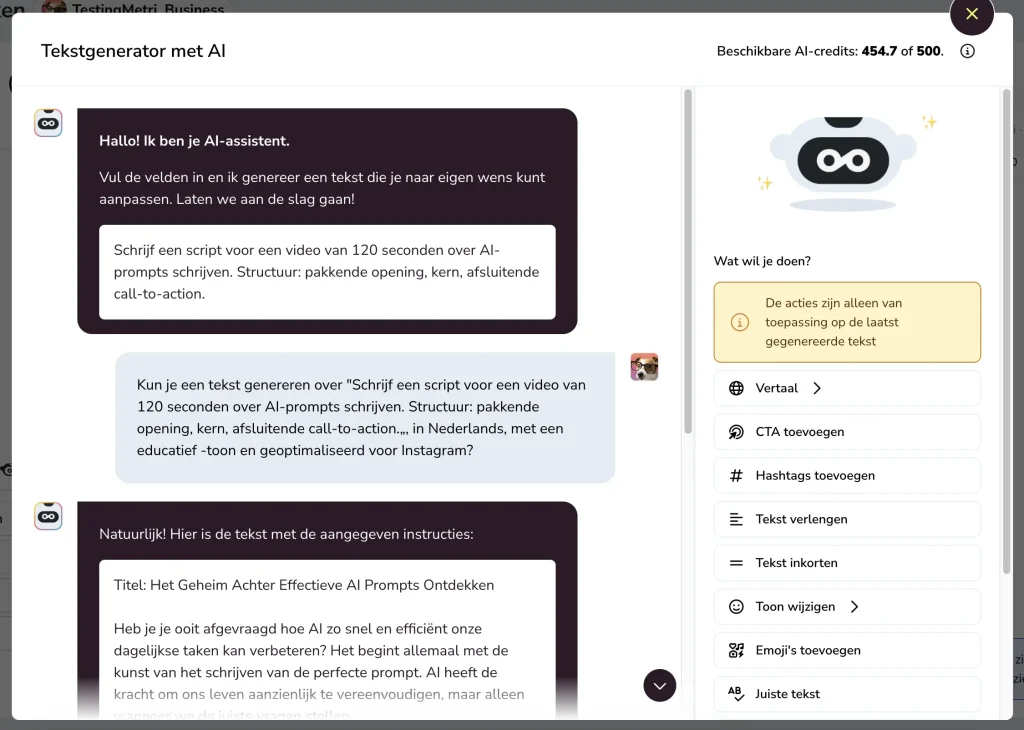This screenshot has height=730, width=1024.
Task: Click the AI-credits info icon
Action: tap(967, 51)
